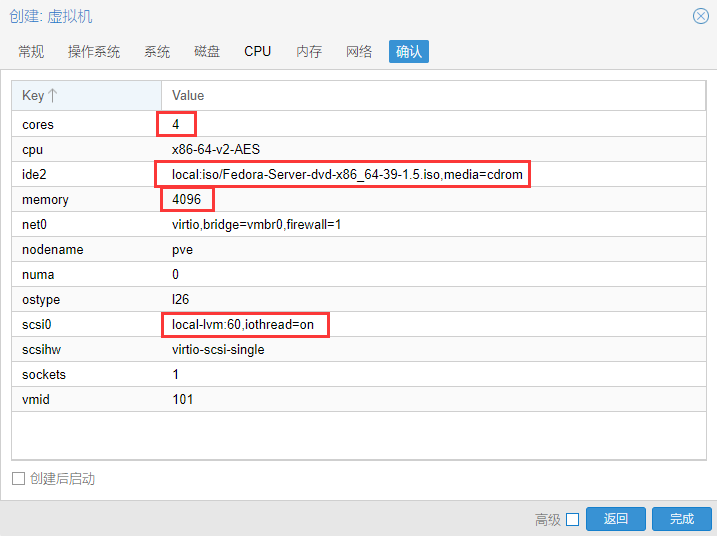The width and height of the screenshot is (717, 536).
Task: Click the 返回 back button
Action: (x=616, y=519)
